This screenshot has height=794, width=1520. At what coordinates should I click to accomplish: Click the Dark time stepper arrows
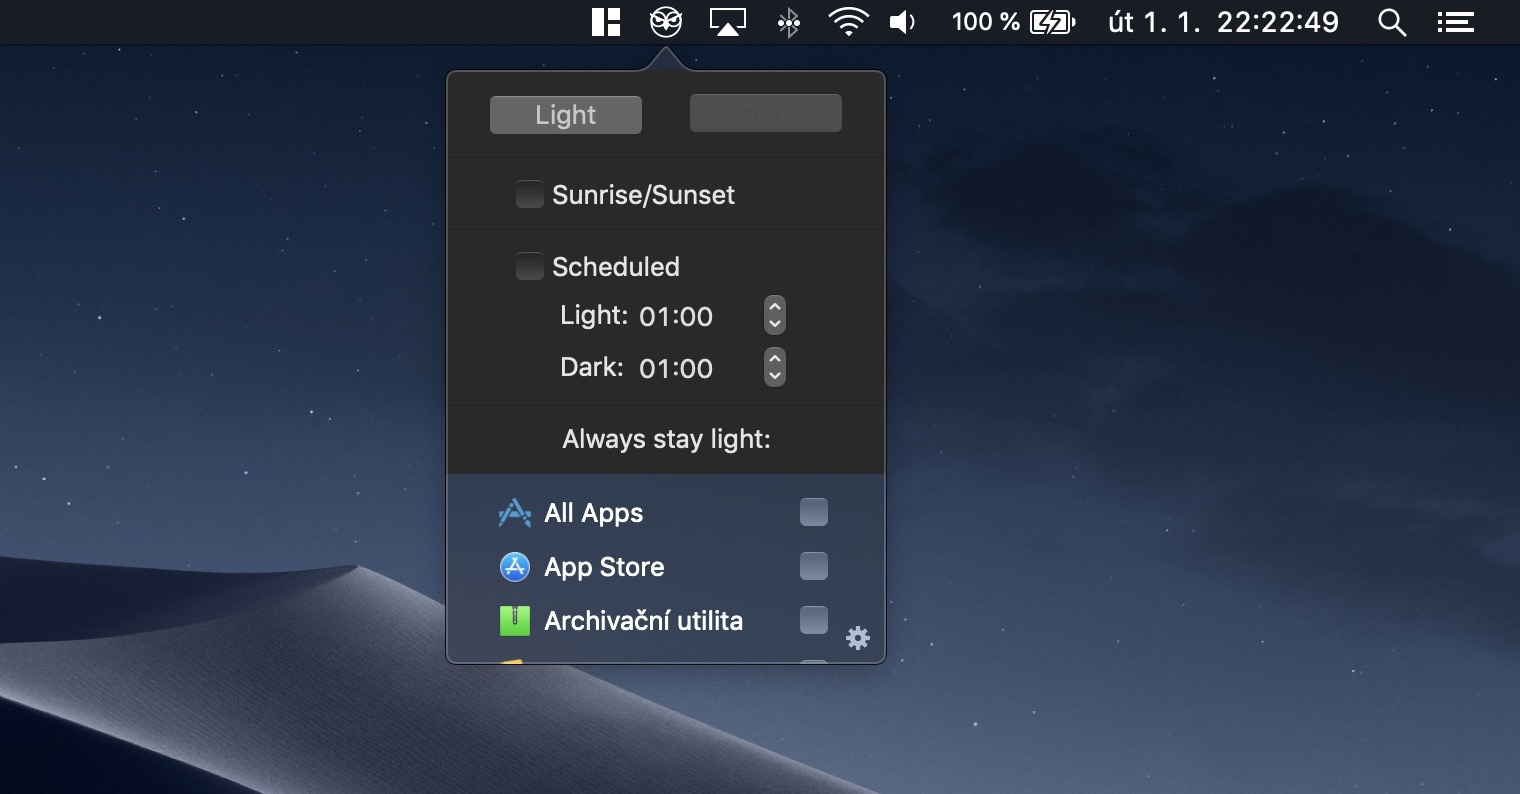point(774,367)
